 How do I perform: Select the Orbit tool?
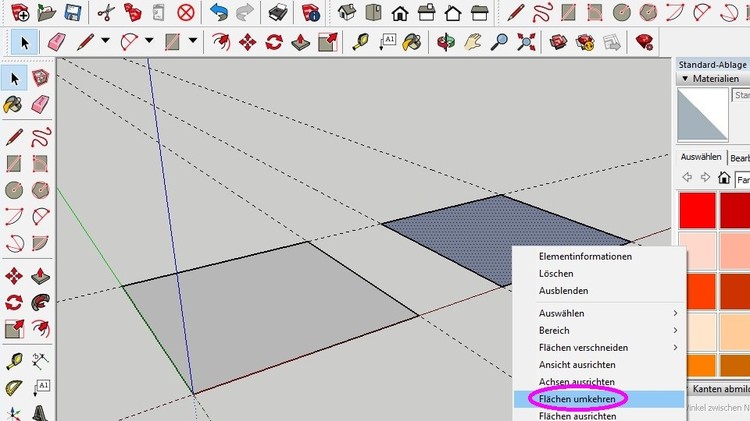446,42
